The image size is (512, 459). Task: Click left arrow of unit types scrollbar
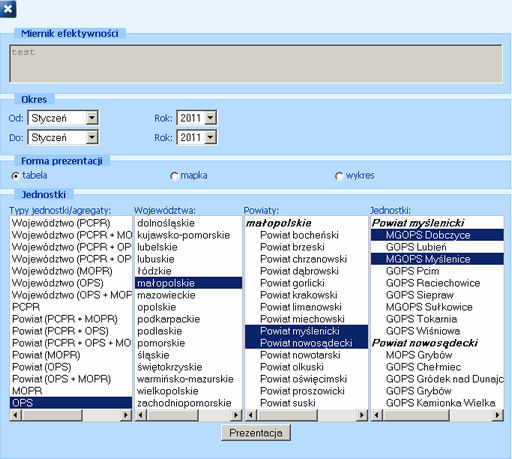(16, 415)
